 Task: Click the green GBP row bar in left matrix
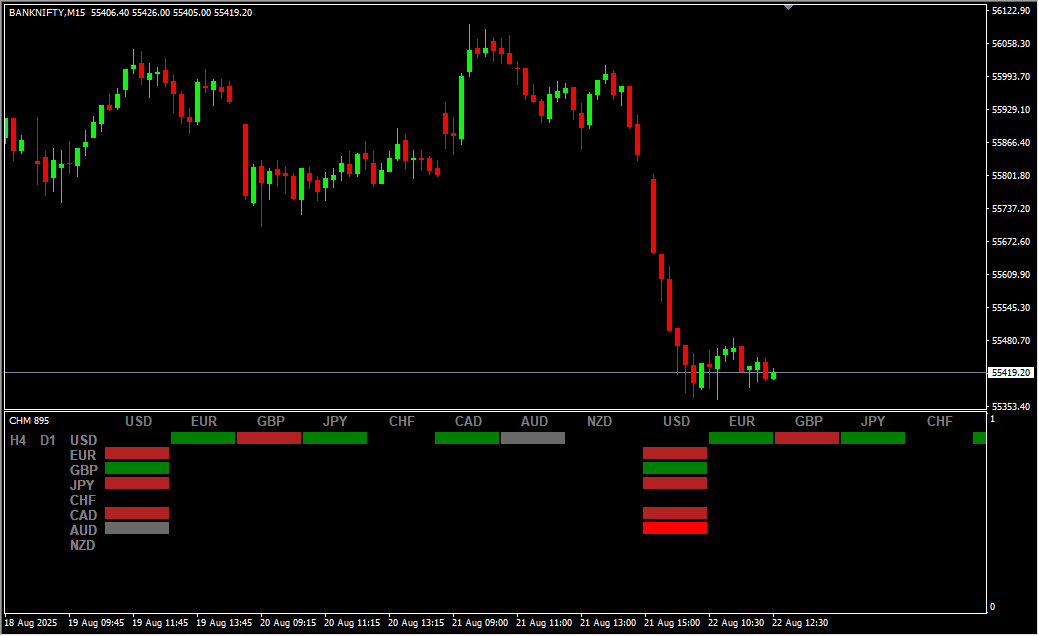coord(137,468)
